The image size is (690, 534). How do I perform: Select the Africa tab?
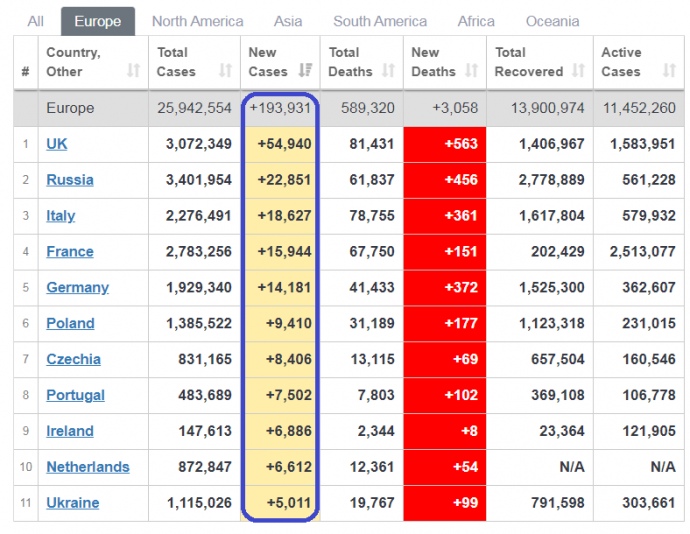pos(476,21)
